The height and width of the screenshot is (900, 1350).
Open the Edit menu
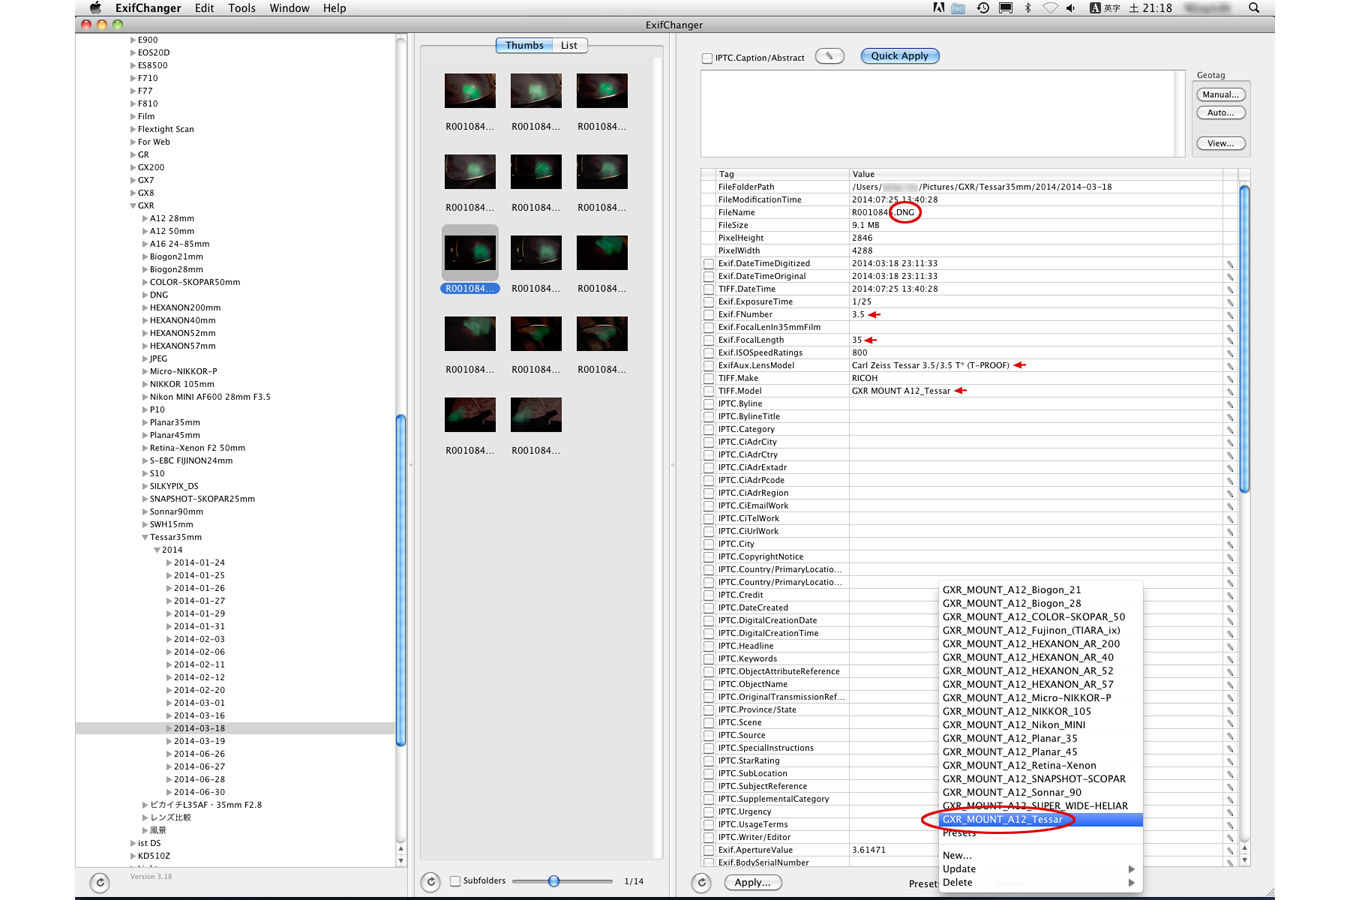[204, 8]
